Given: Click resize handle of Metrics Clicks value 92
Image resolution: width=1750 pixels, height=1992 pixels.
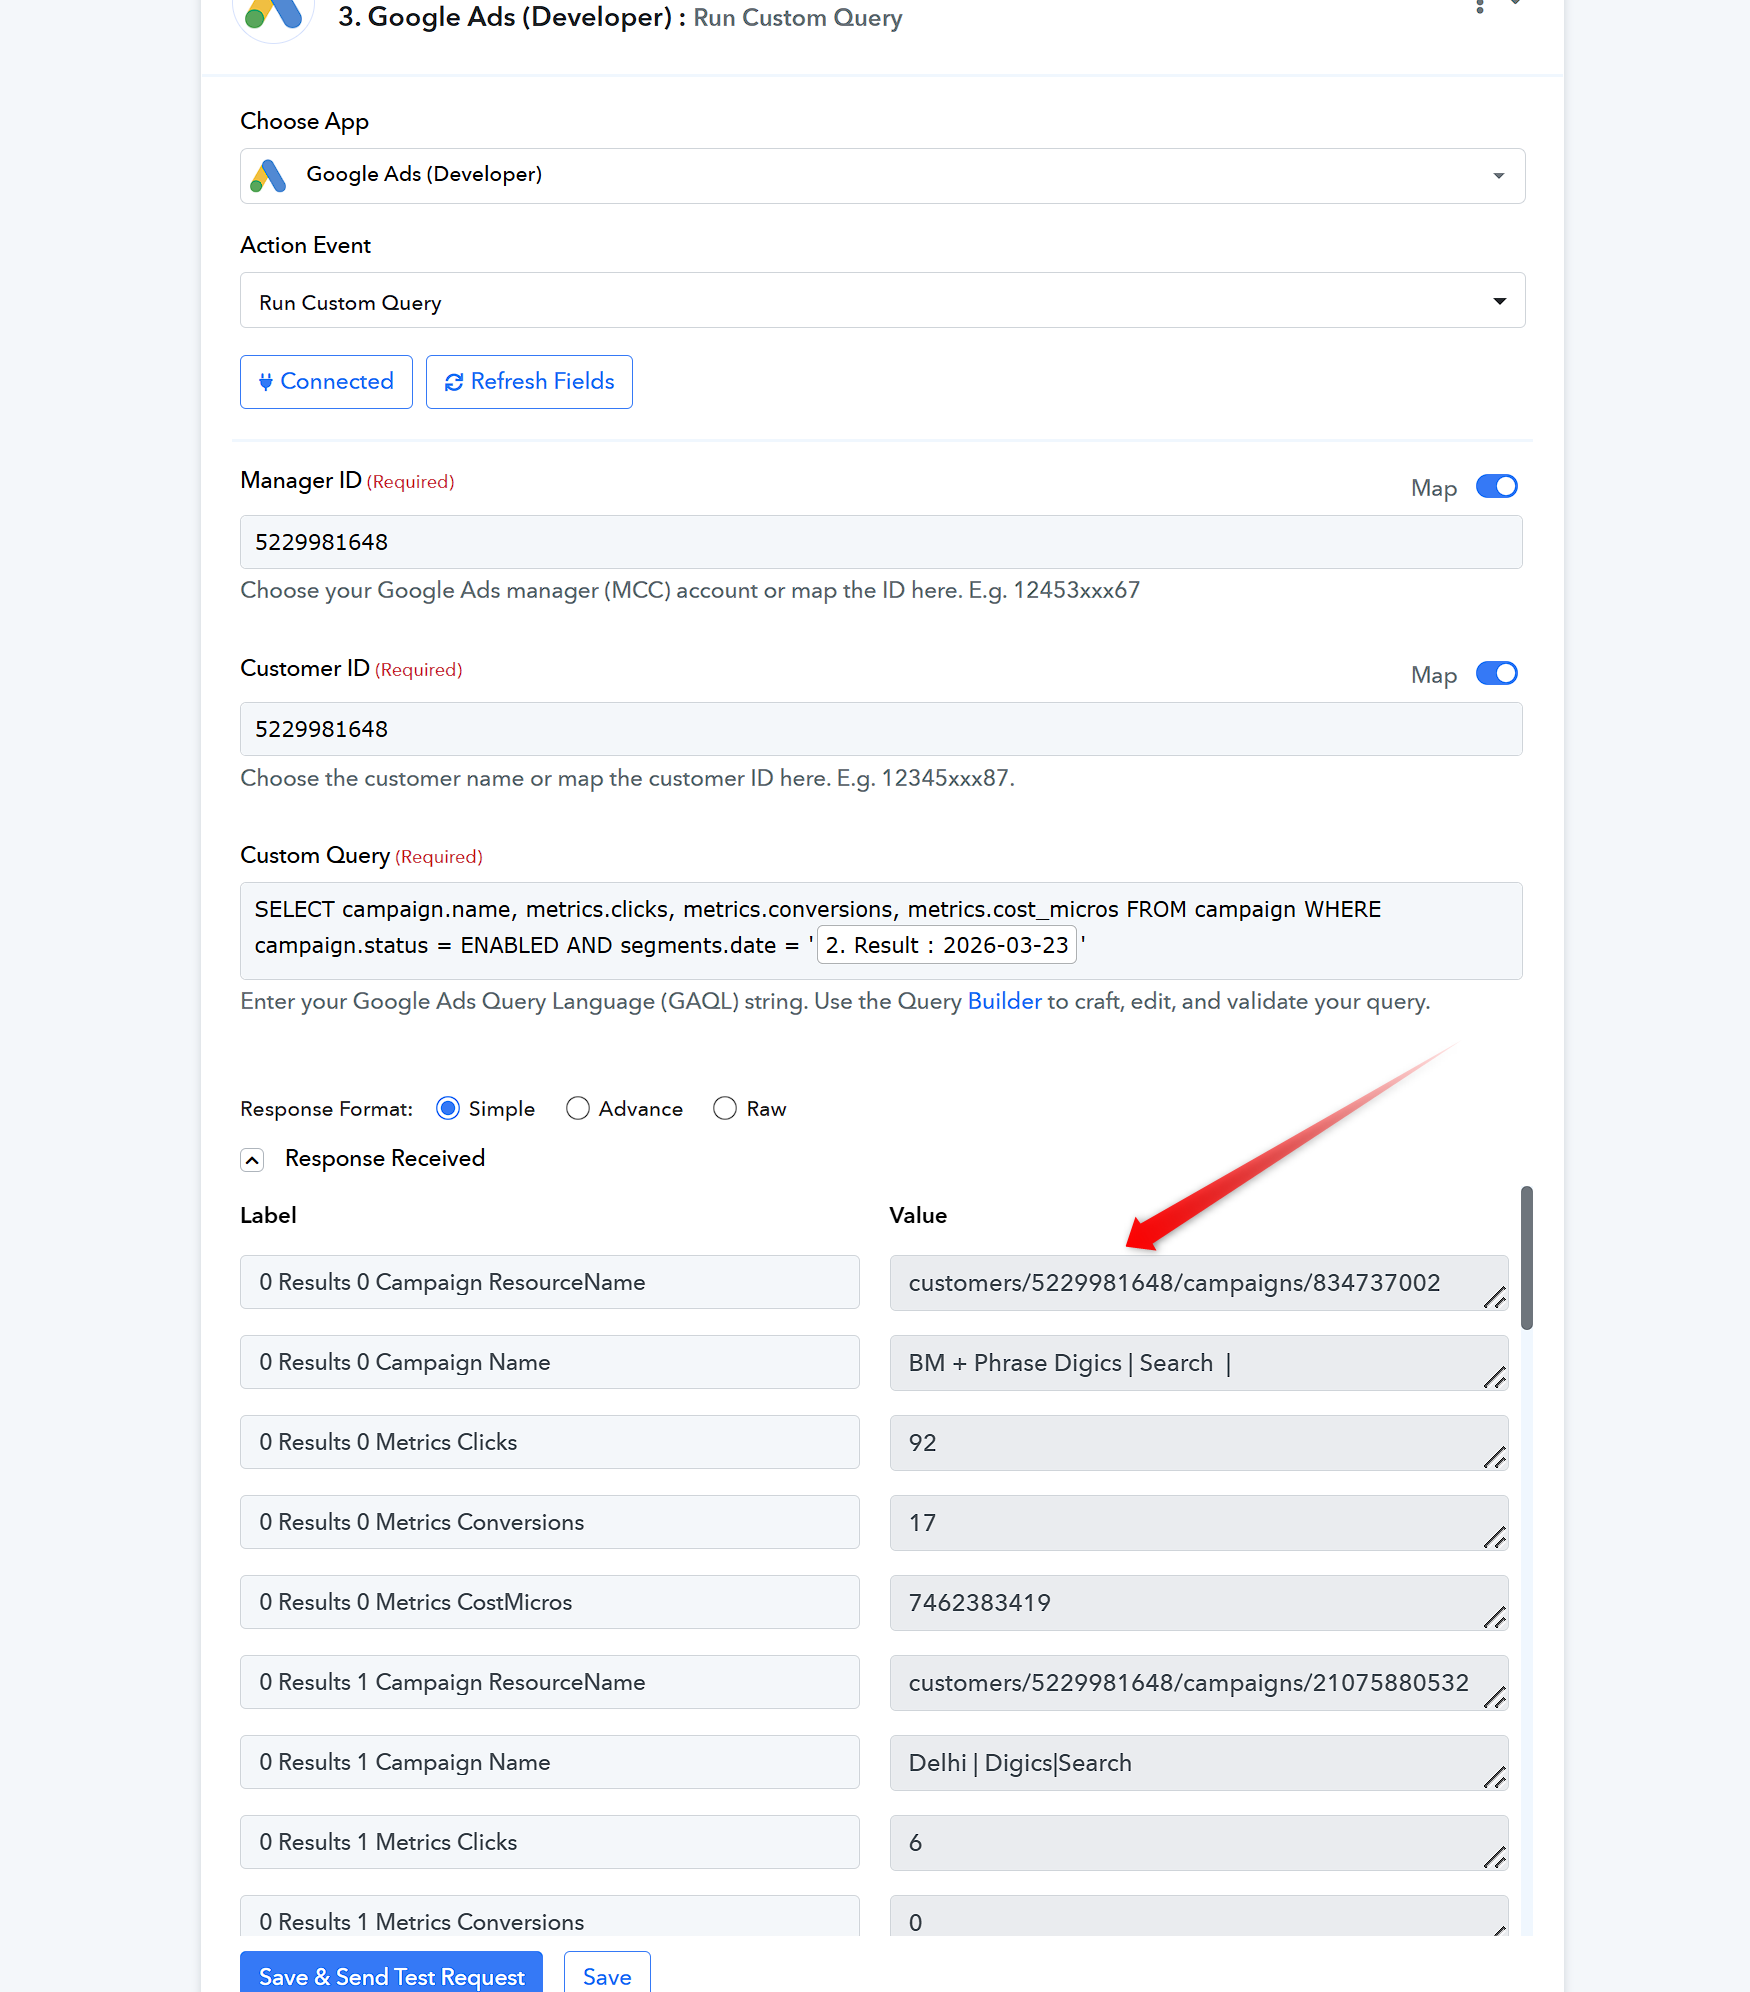Looking at the screenshot, I should [1495, 1458].
